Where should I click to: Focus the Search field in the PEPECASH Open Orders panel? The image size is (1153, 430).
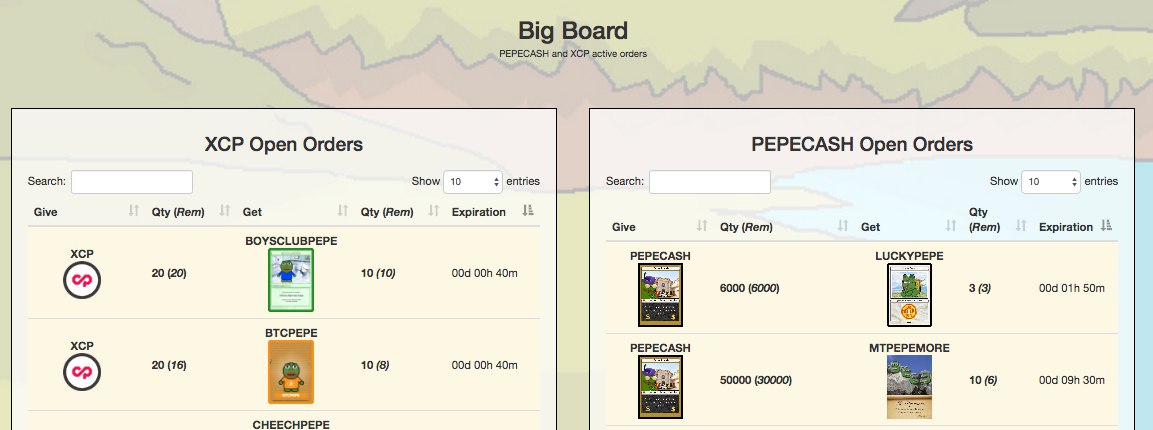pyautogui.click(x=710, y=182)
